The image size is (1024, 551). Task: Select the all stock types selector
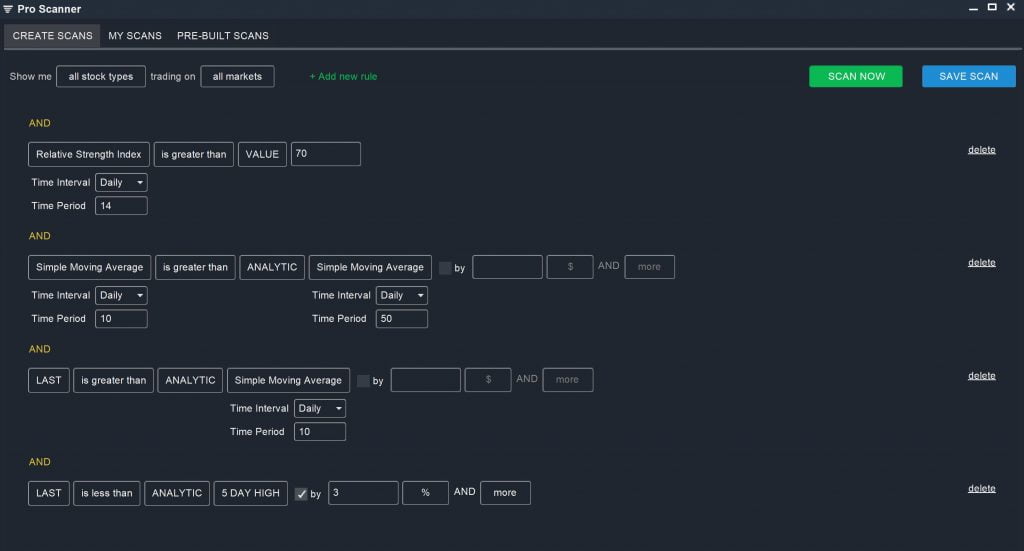click(101, 77)
